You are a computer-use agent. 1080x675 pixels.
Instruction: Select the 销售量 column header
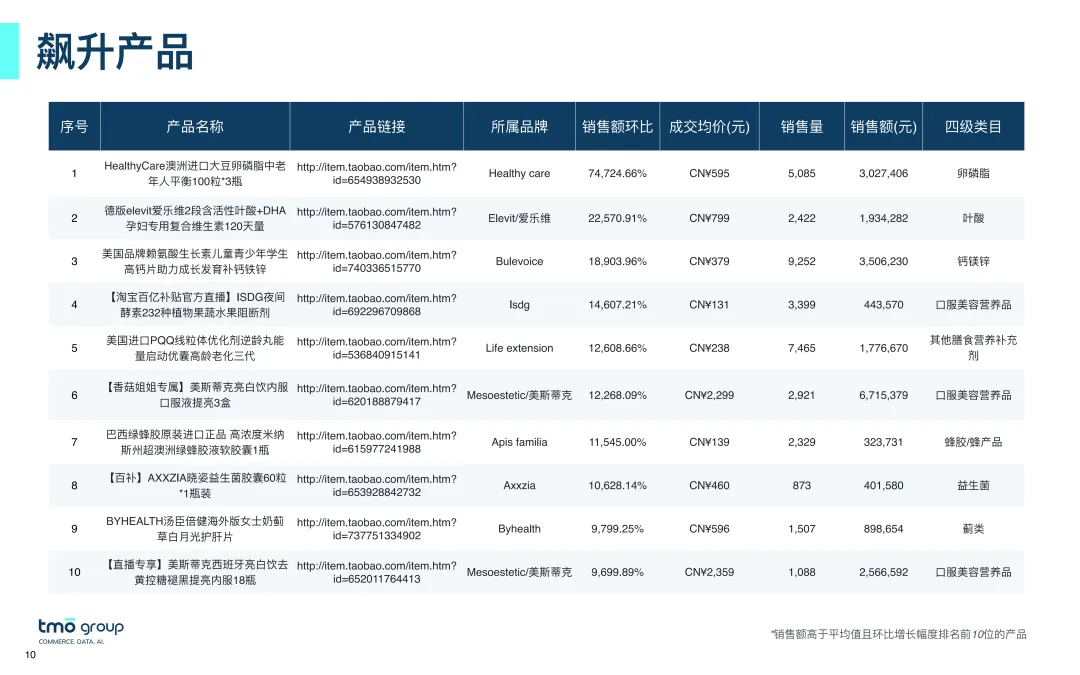click(x=802, y=127)
